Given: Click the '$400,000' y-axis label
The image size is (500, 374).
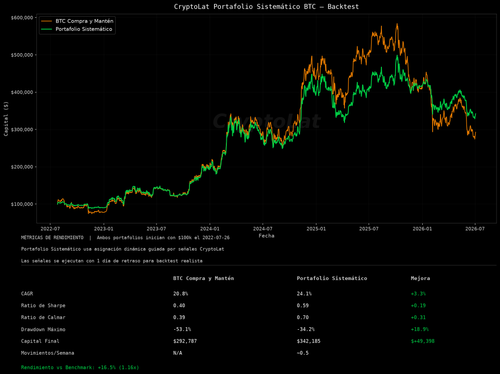Looking at the screenshot, I should click(22, 92).
